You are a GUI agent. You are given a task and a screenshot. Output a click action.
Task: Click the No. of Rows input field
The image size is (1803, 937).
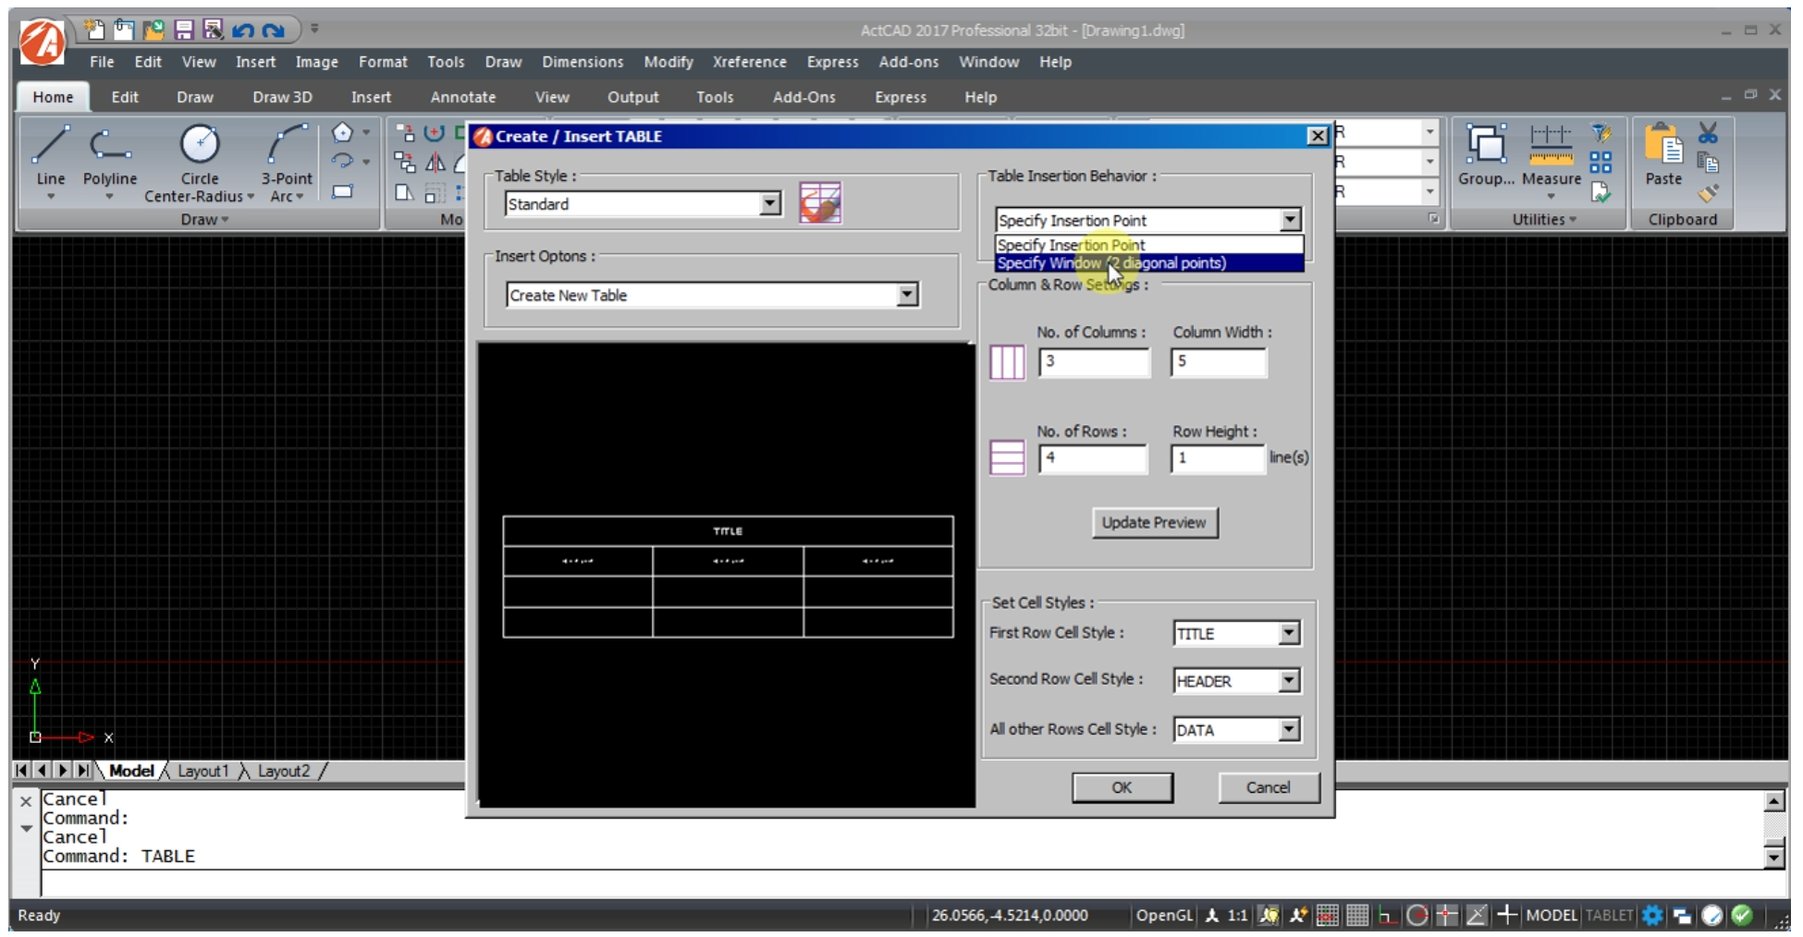tap(1092, 458)
